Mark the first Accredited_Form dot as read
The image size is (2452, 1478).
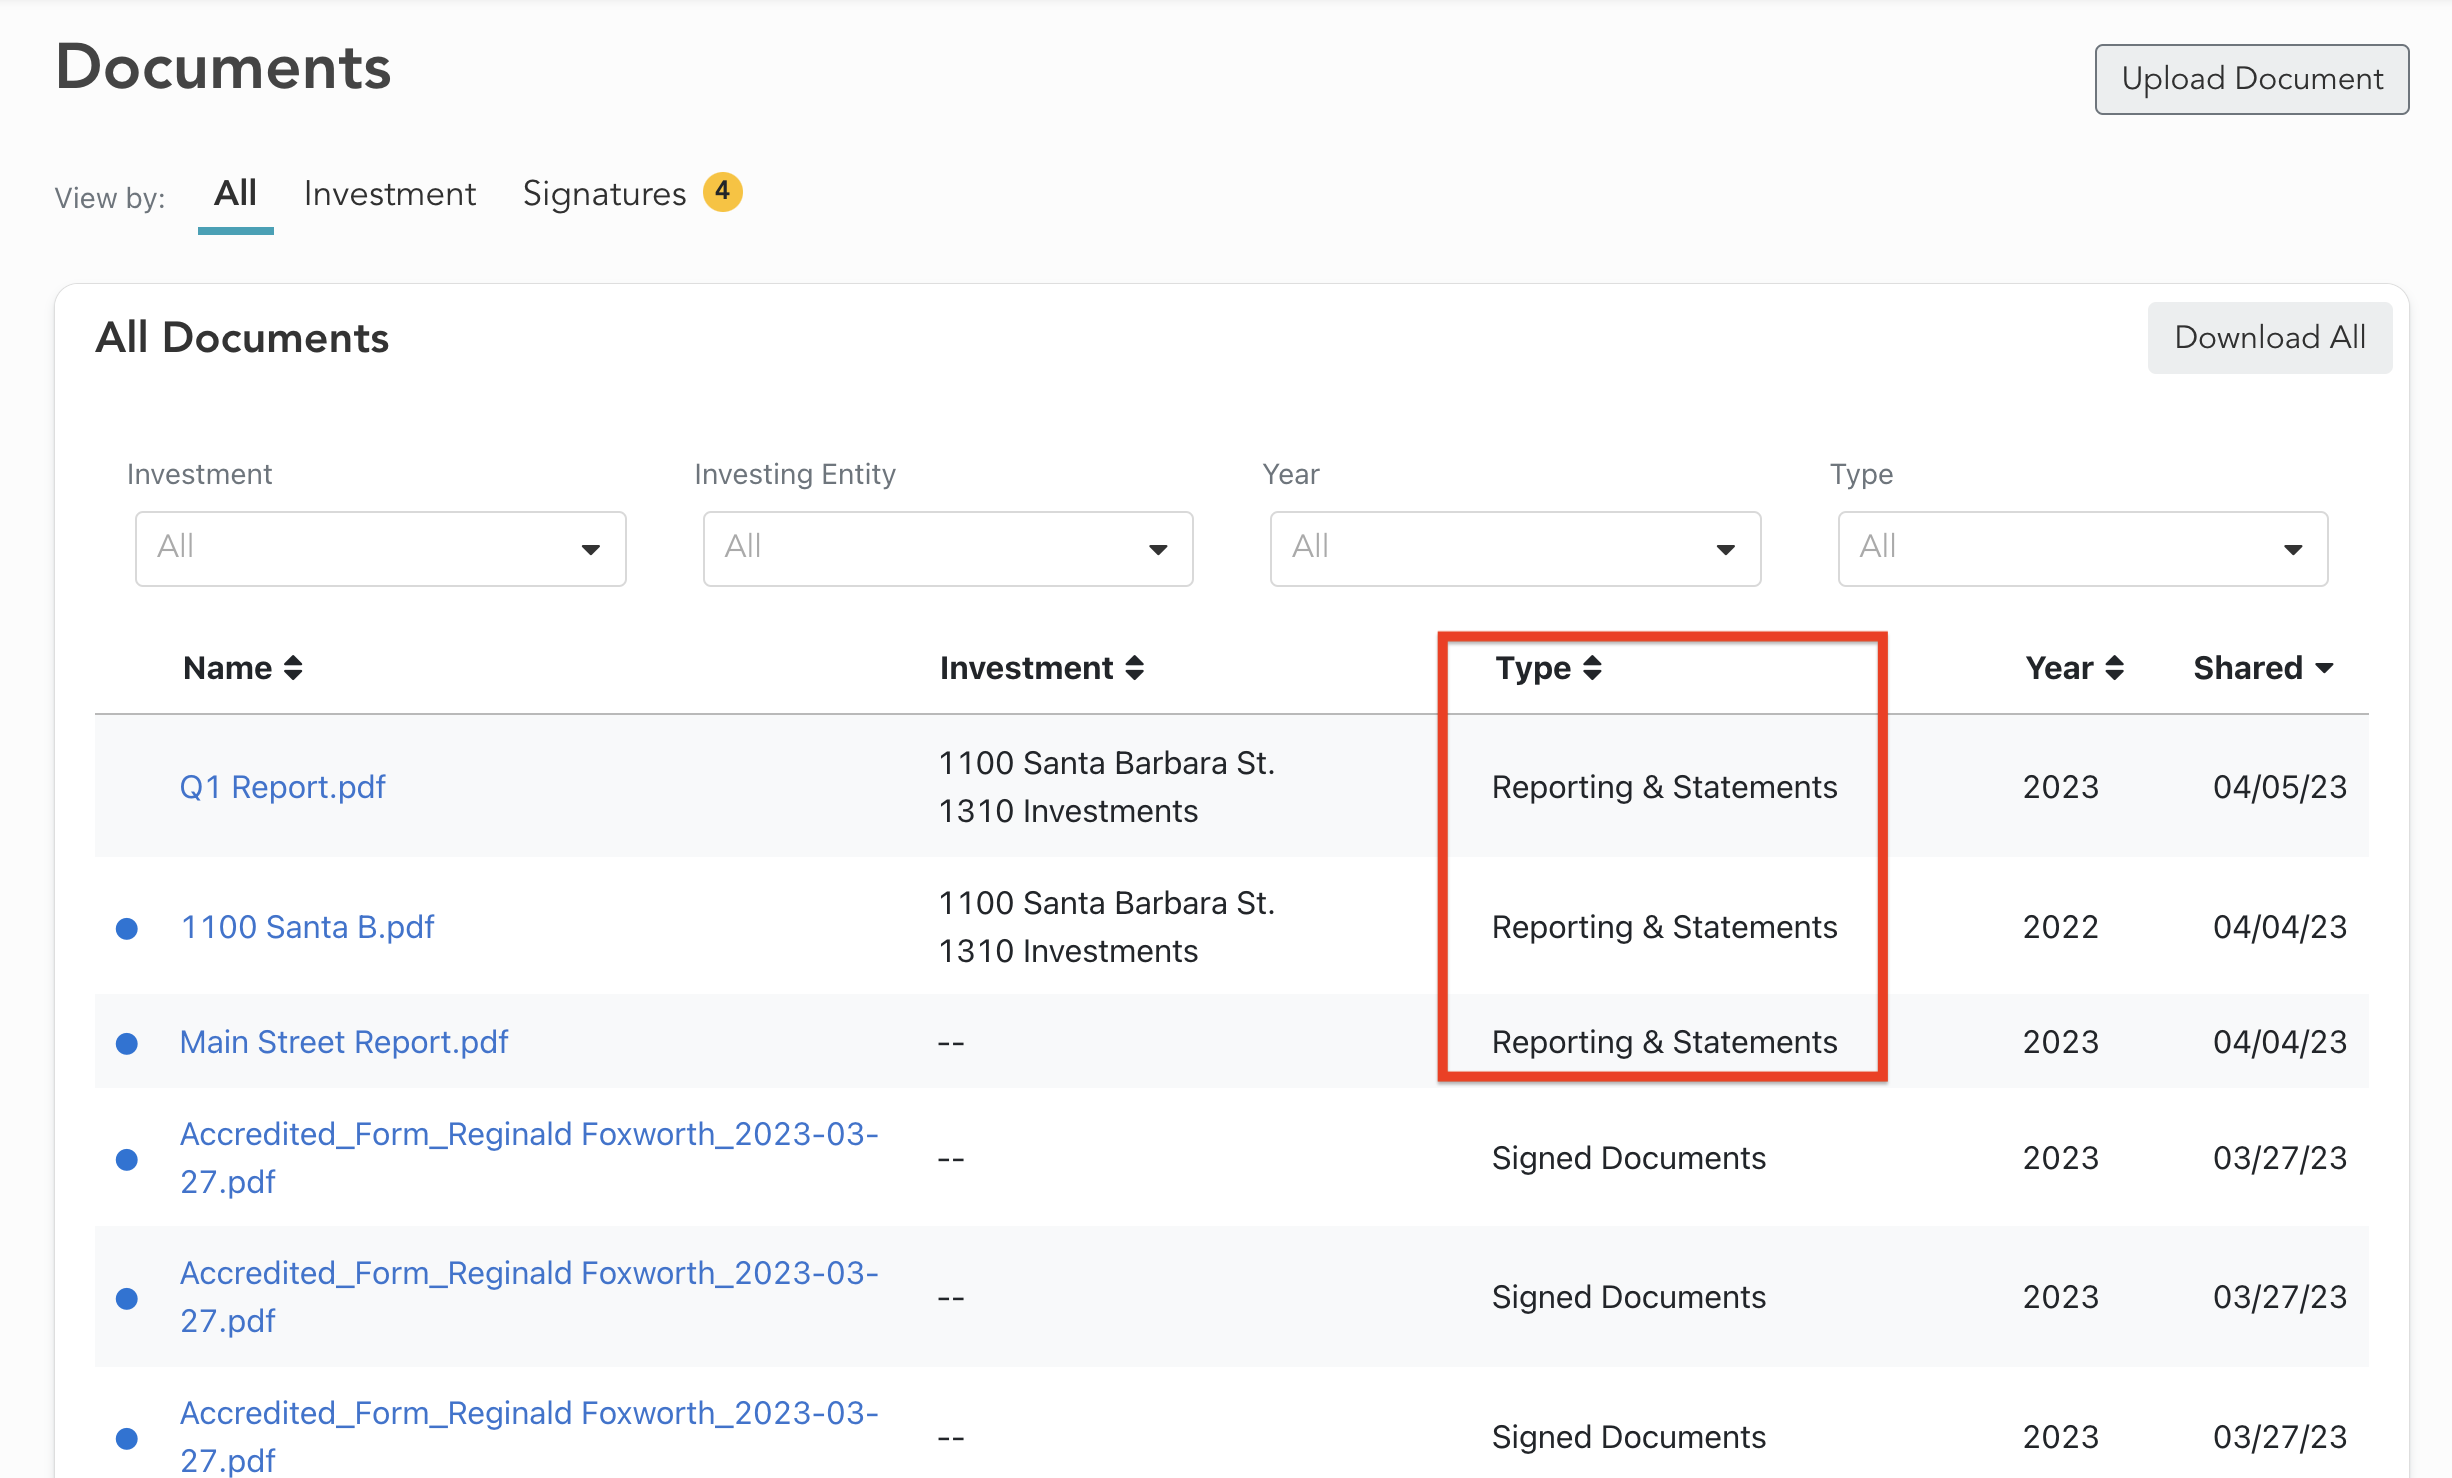(127, 1159)
